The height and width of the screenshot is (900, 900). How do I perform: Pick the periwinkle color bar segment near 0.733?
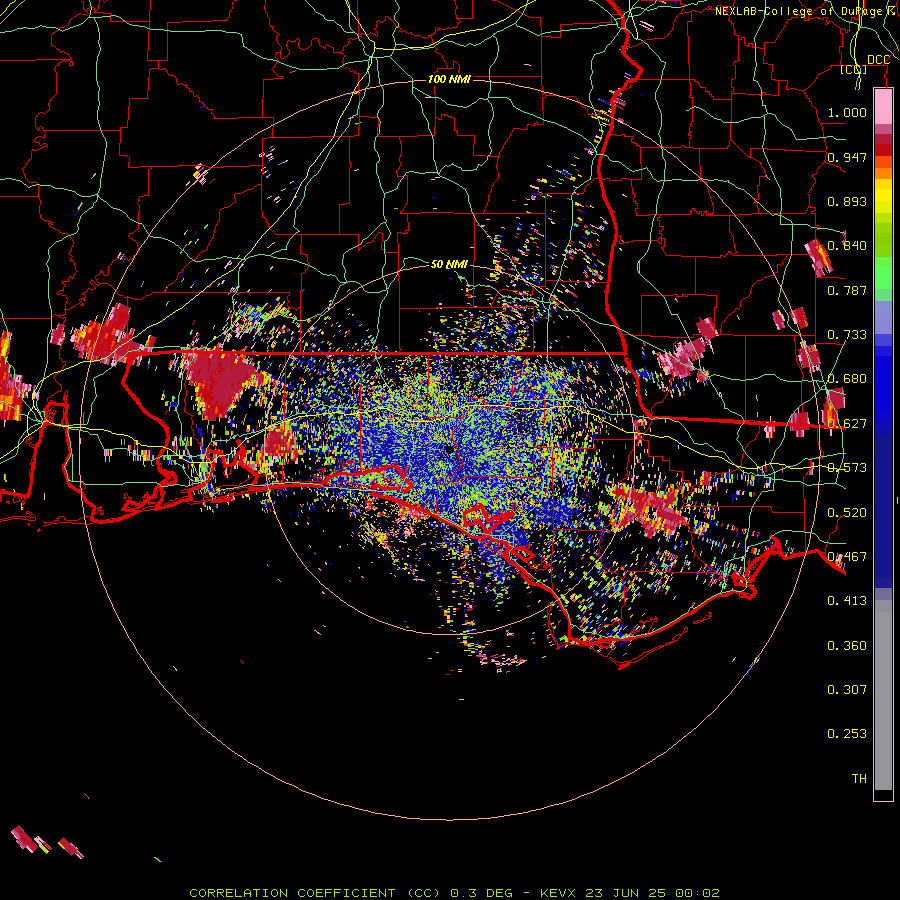(x=883, y=317)
